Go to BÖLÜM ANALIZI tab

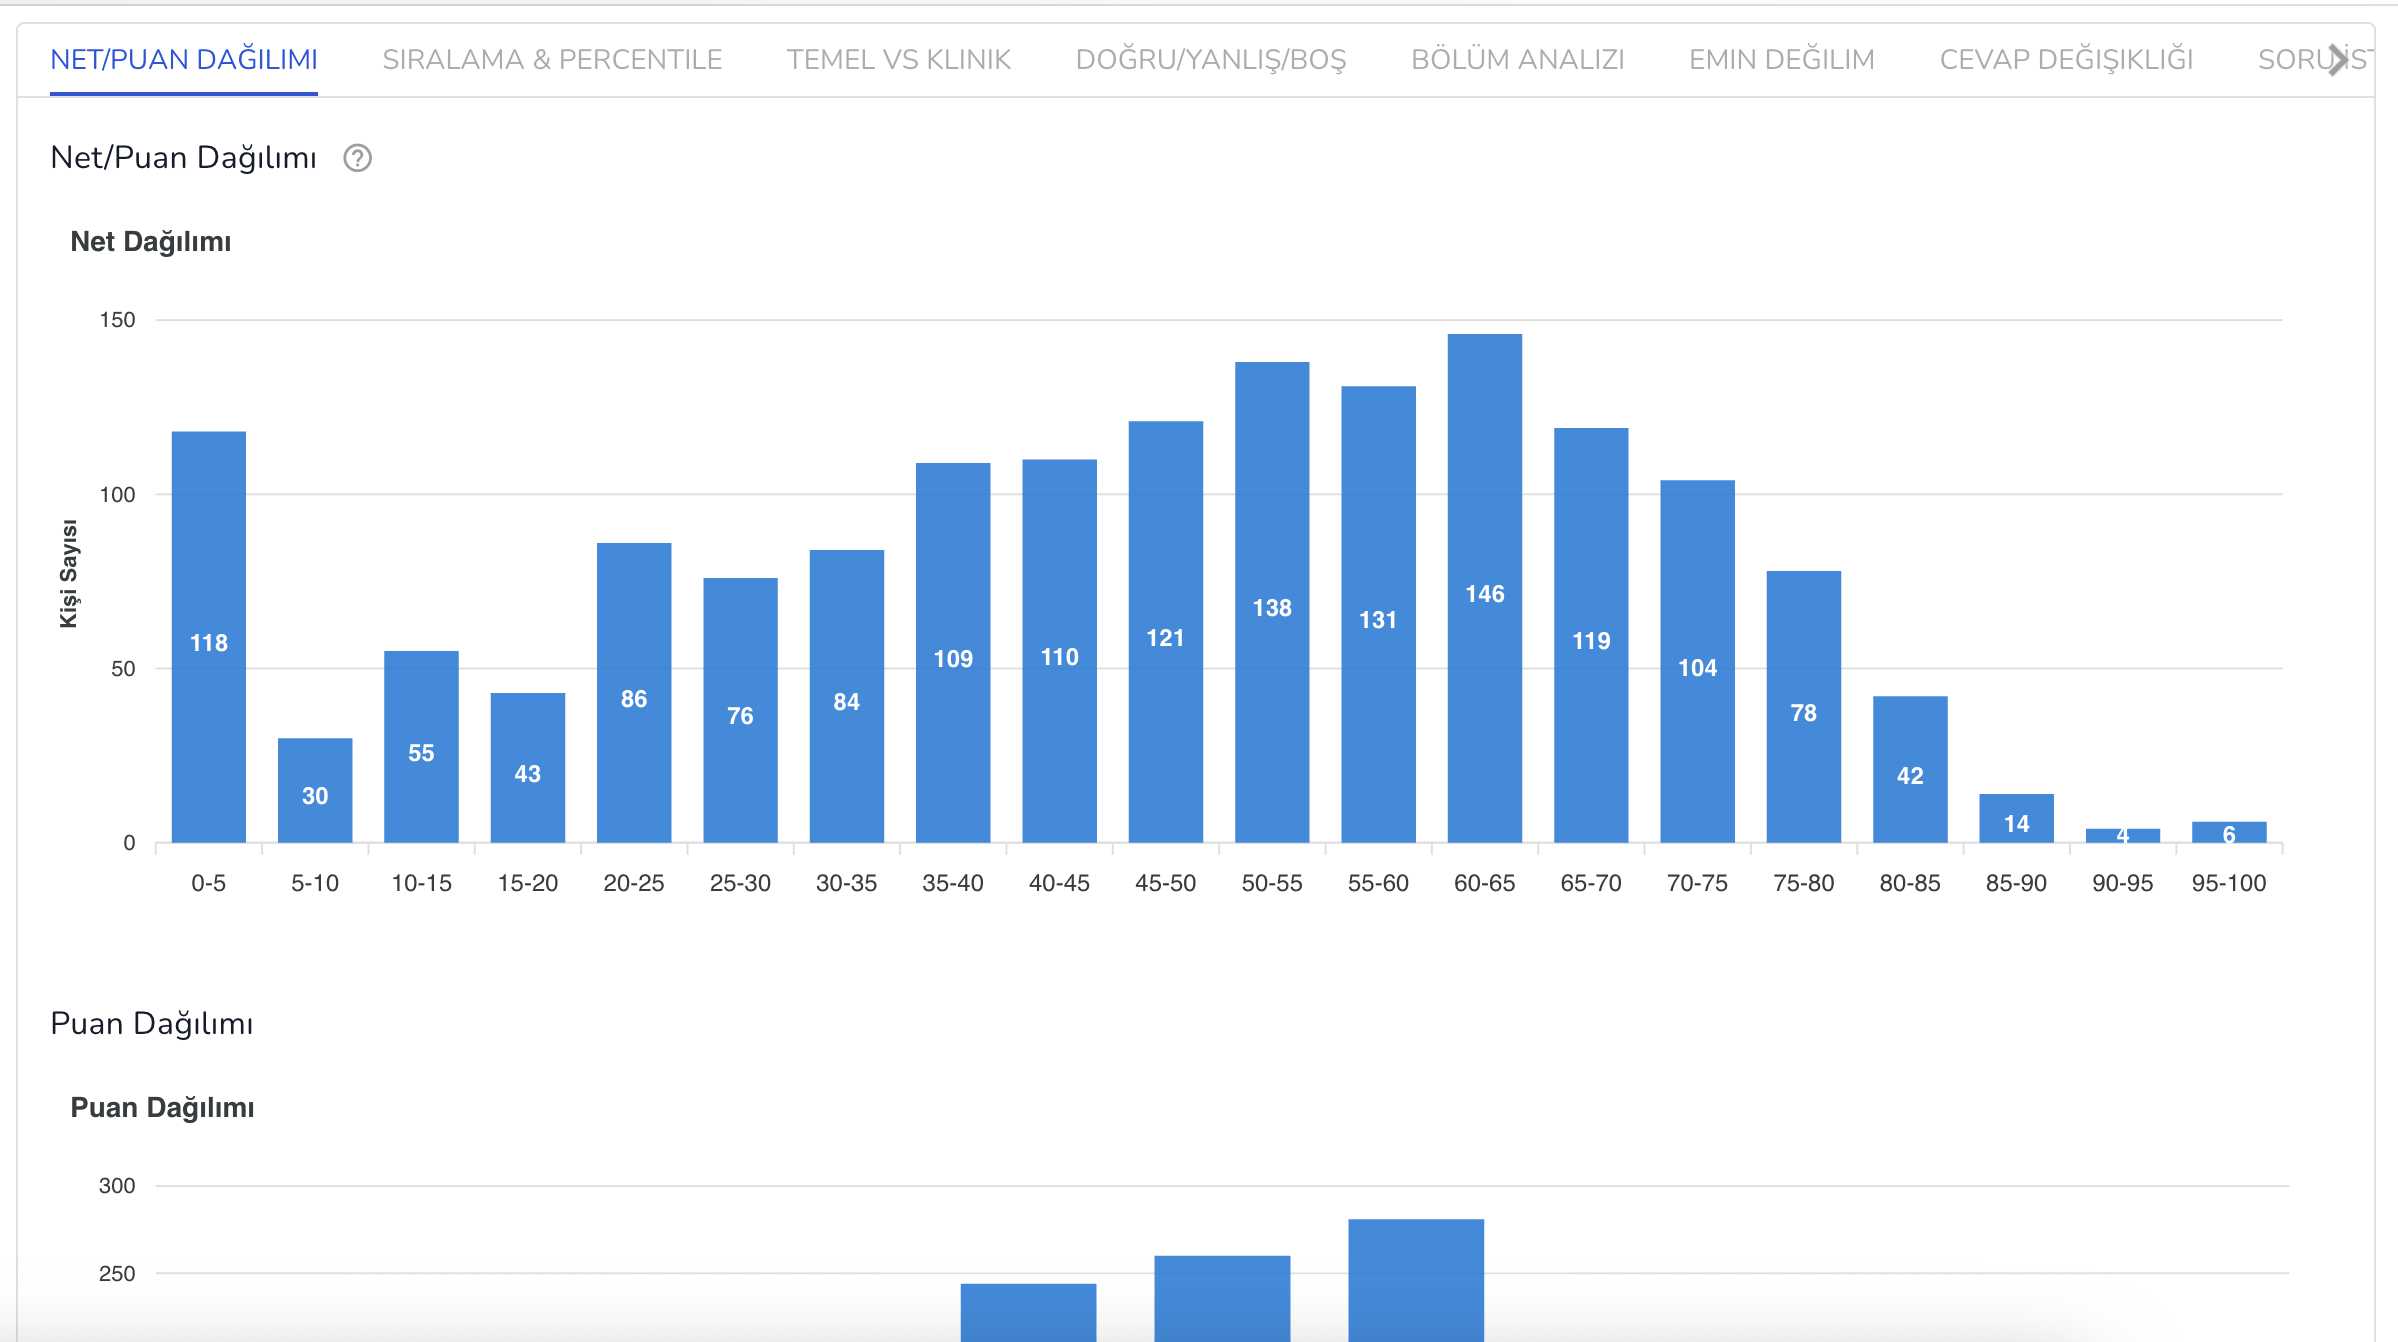pyautogui.click(x=1517, y=59)
